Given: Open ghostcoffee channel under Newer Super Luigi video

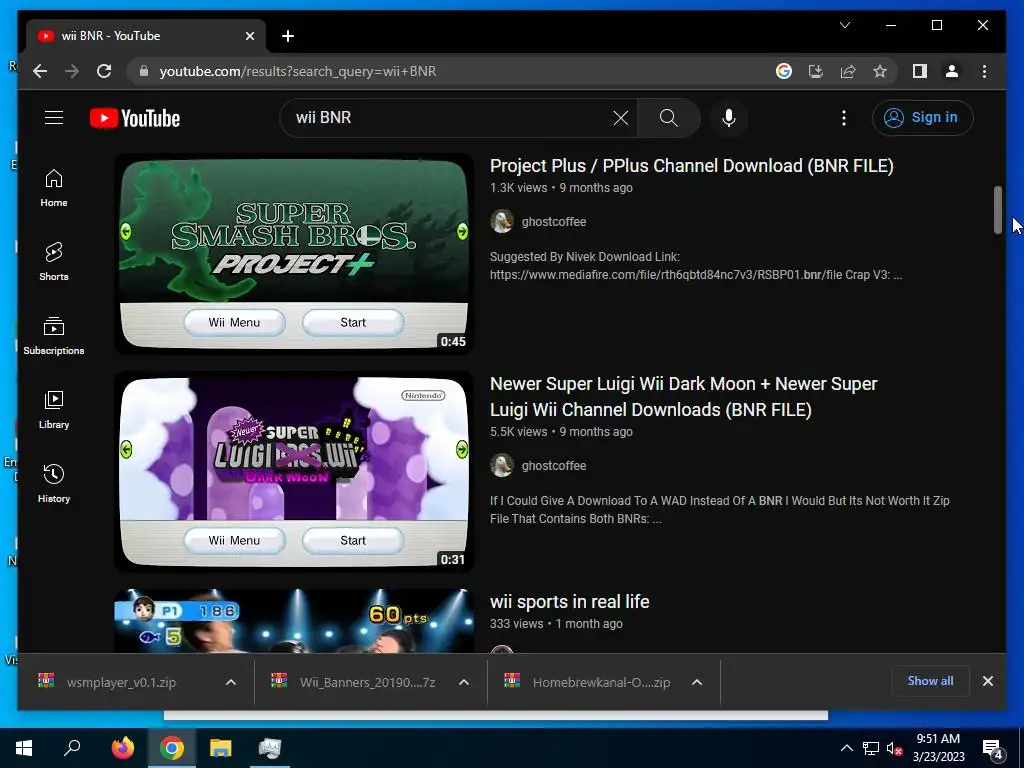Looking at the screenshot, I should 554,466.
